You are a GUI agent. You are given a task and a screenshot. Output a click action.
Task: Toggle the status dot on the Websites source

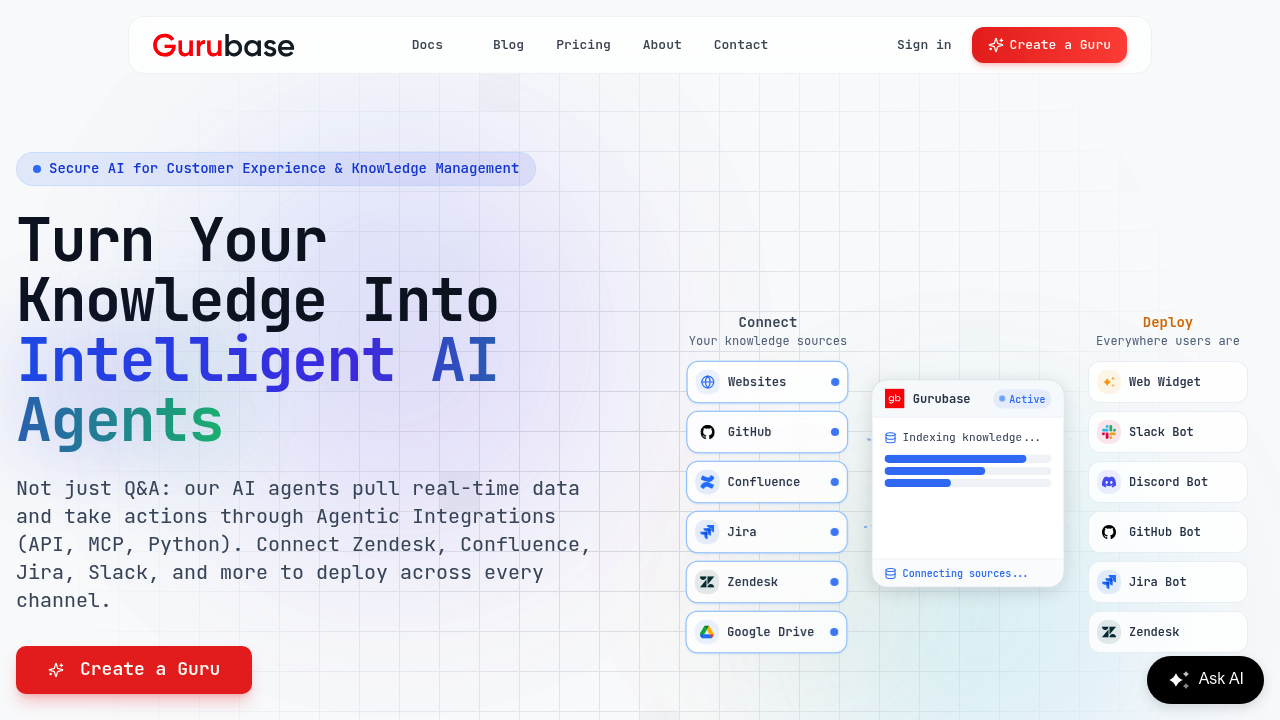834,382
